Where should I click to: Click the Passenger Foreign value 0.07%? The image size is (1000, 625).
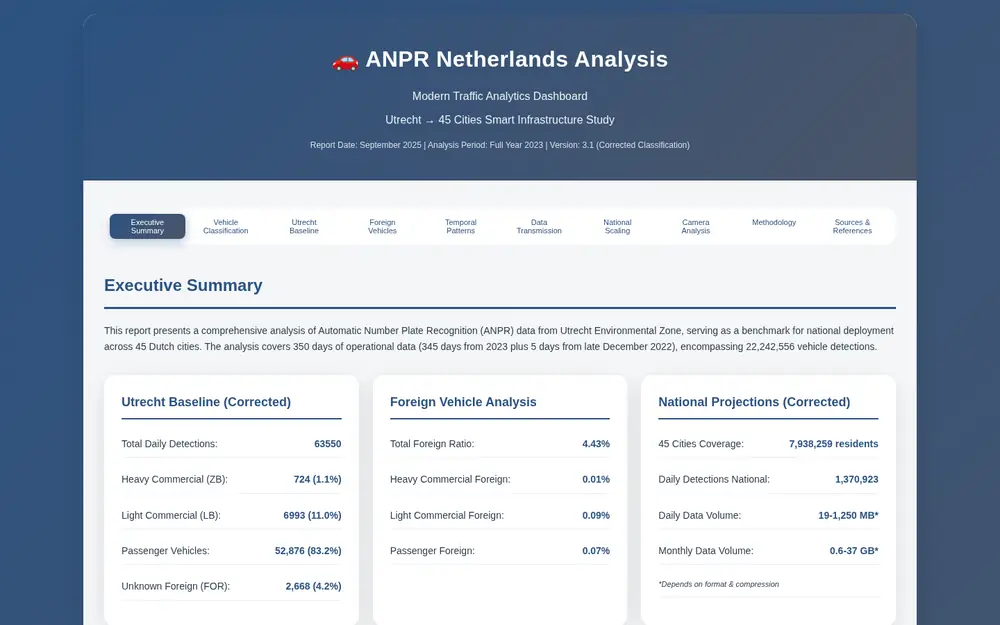click(x=596, y=550)
